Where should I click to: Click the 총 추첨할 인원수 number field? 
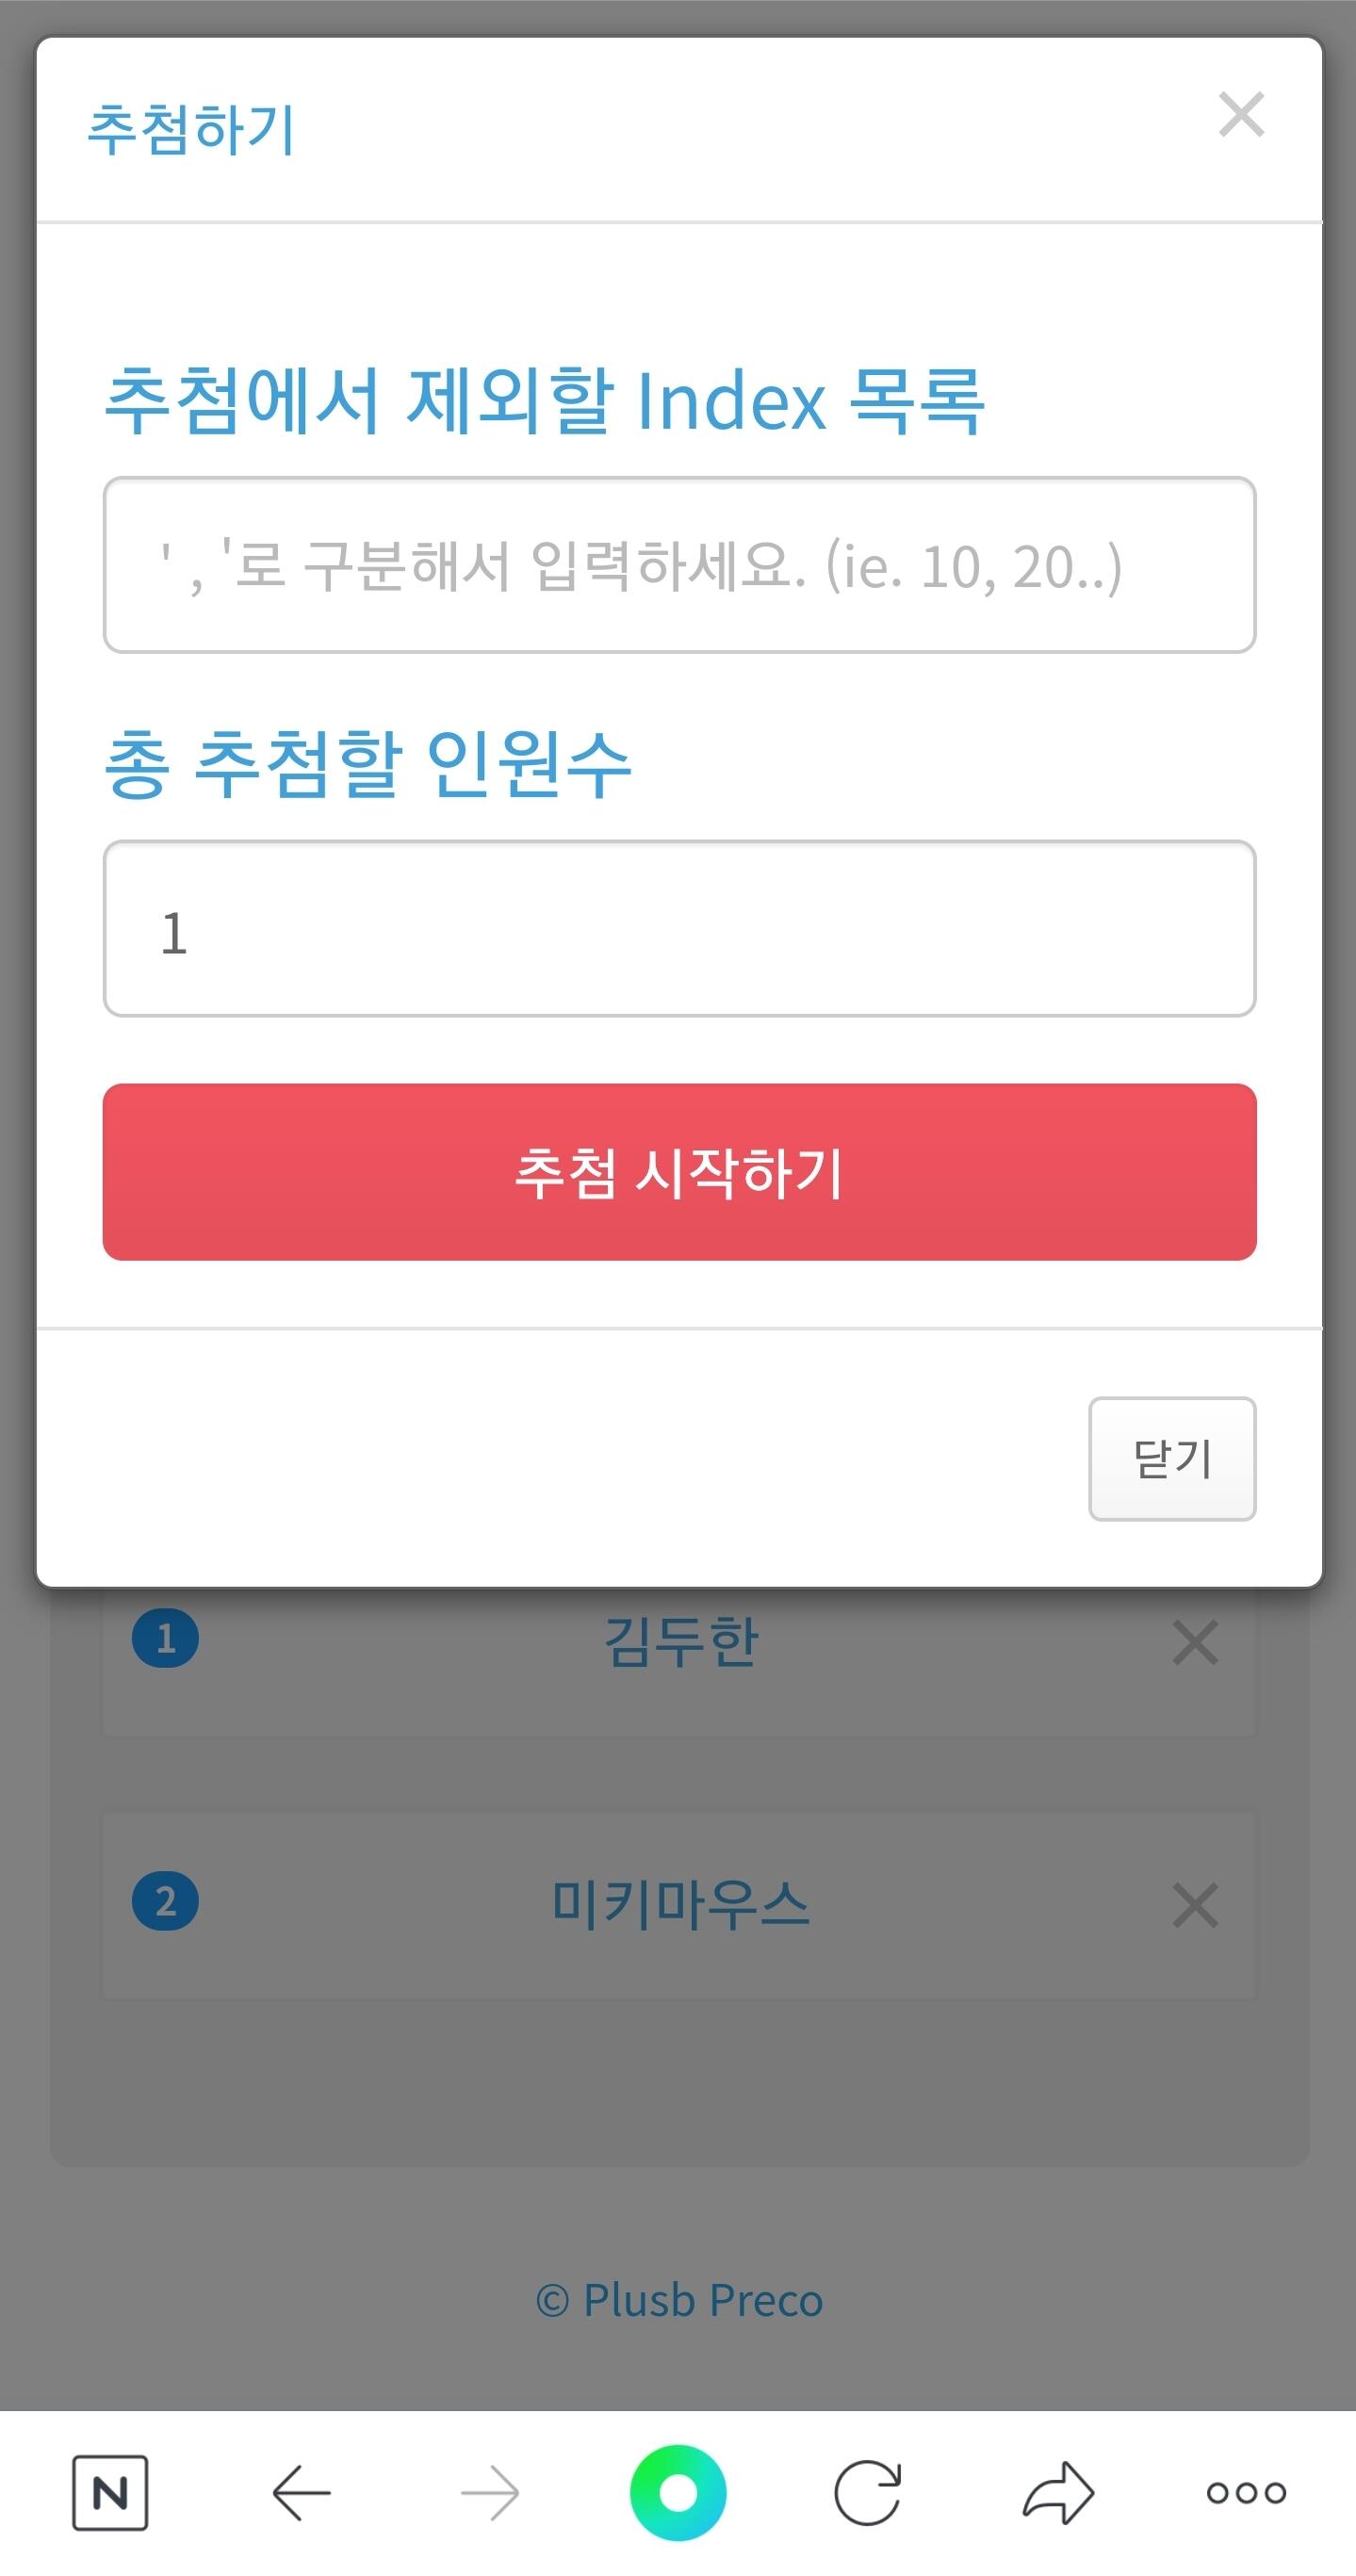(679, 929)
